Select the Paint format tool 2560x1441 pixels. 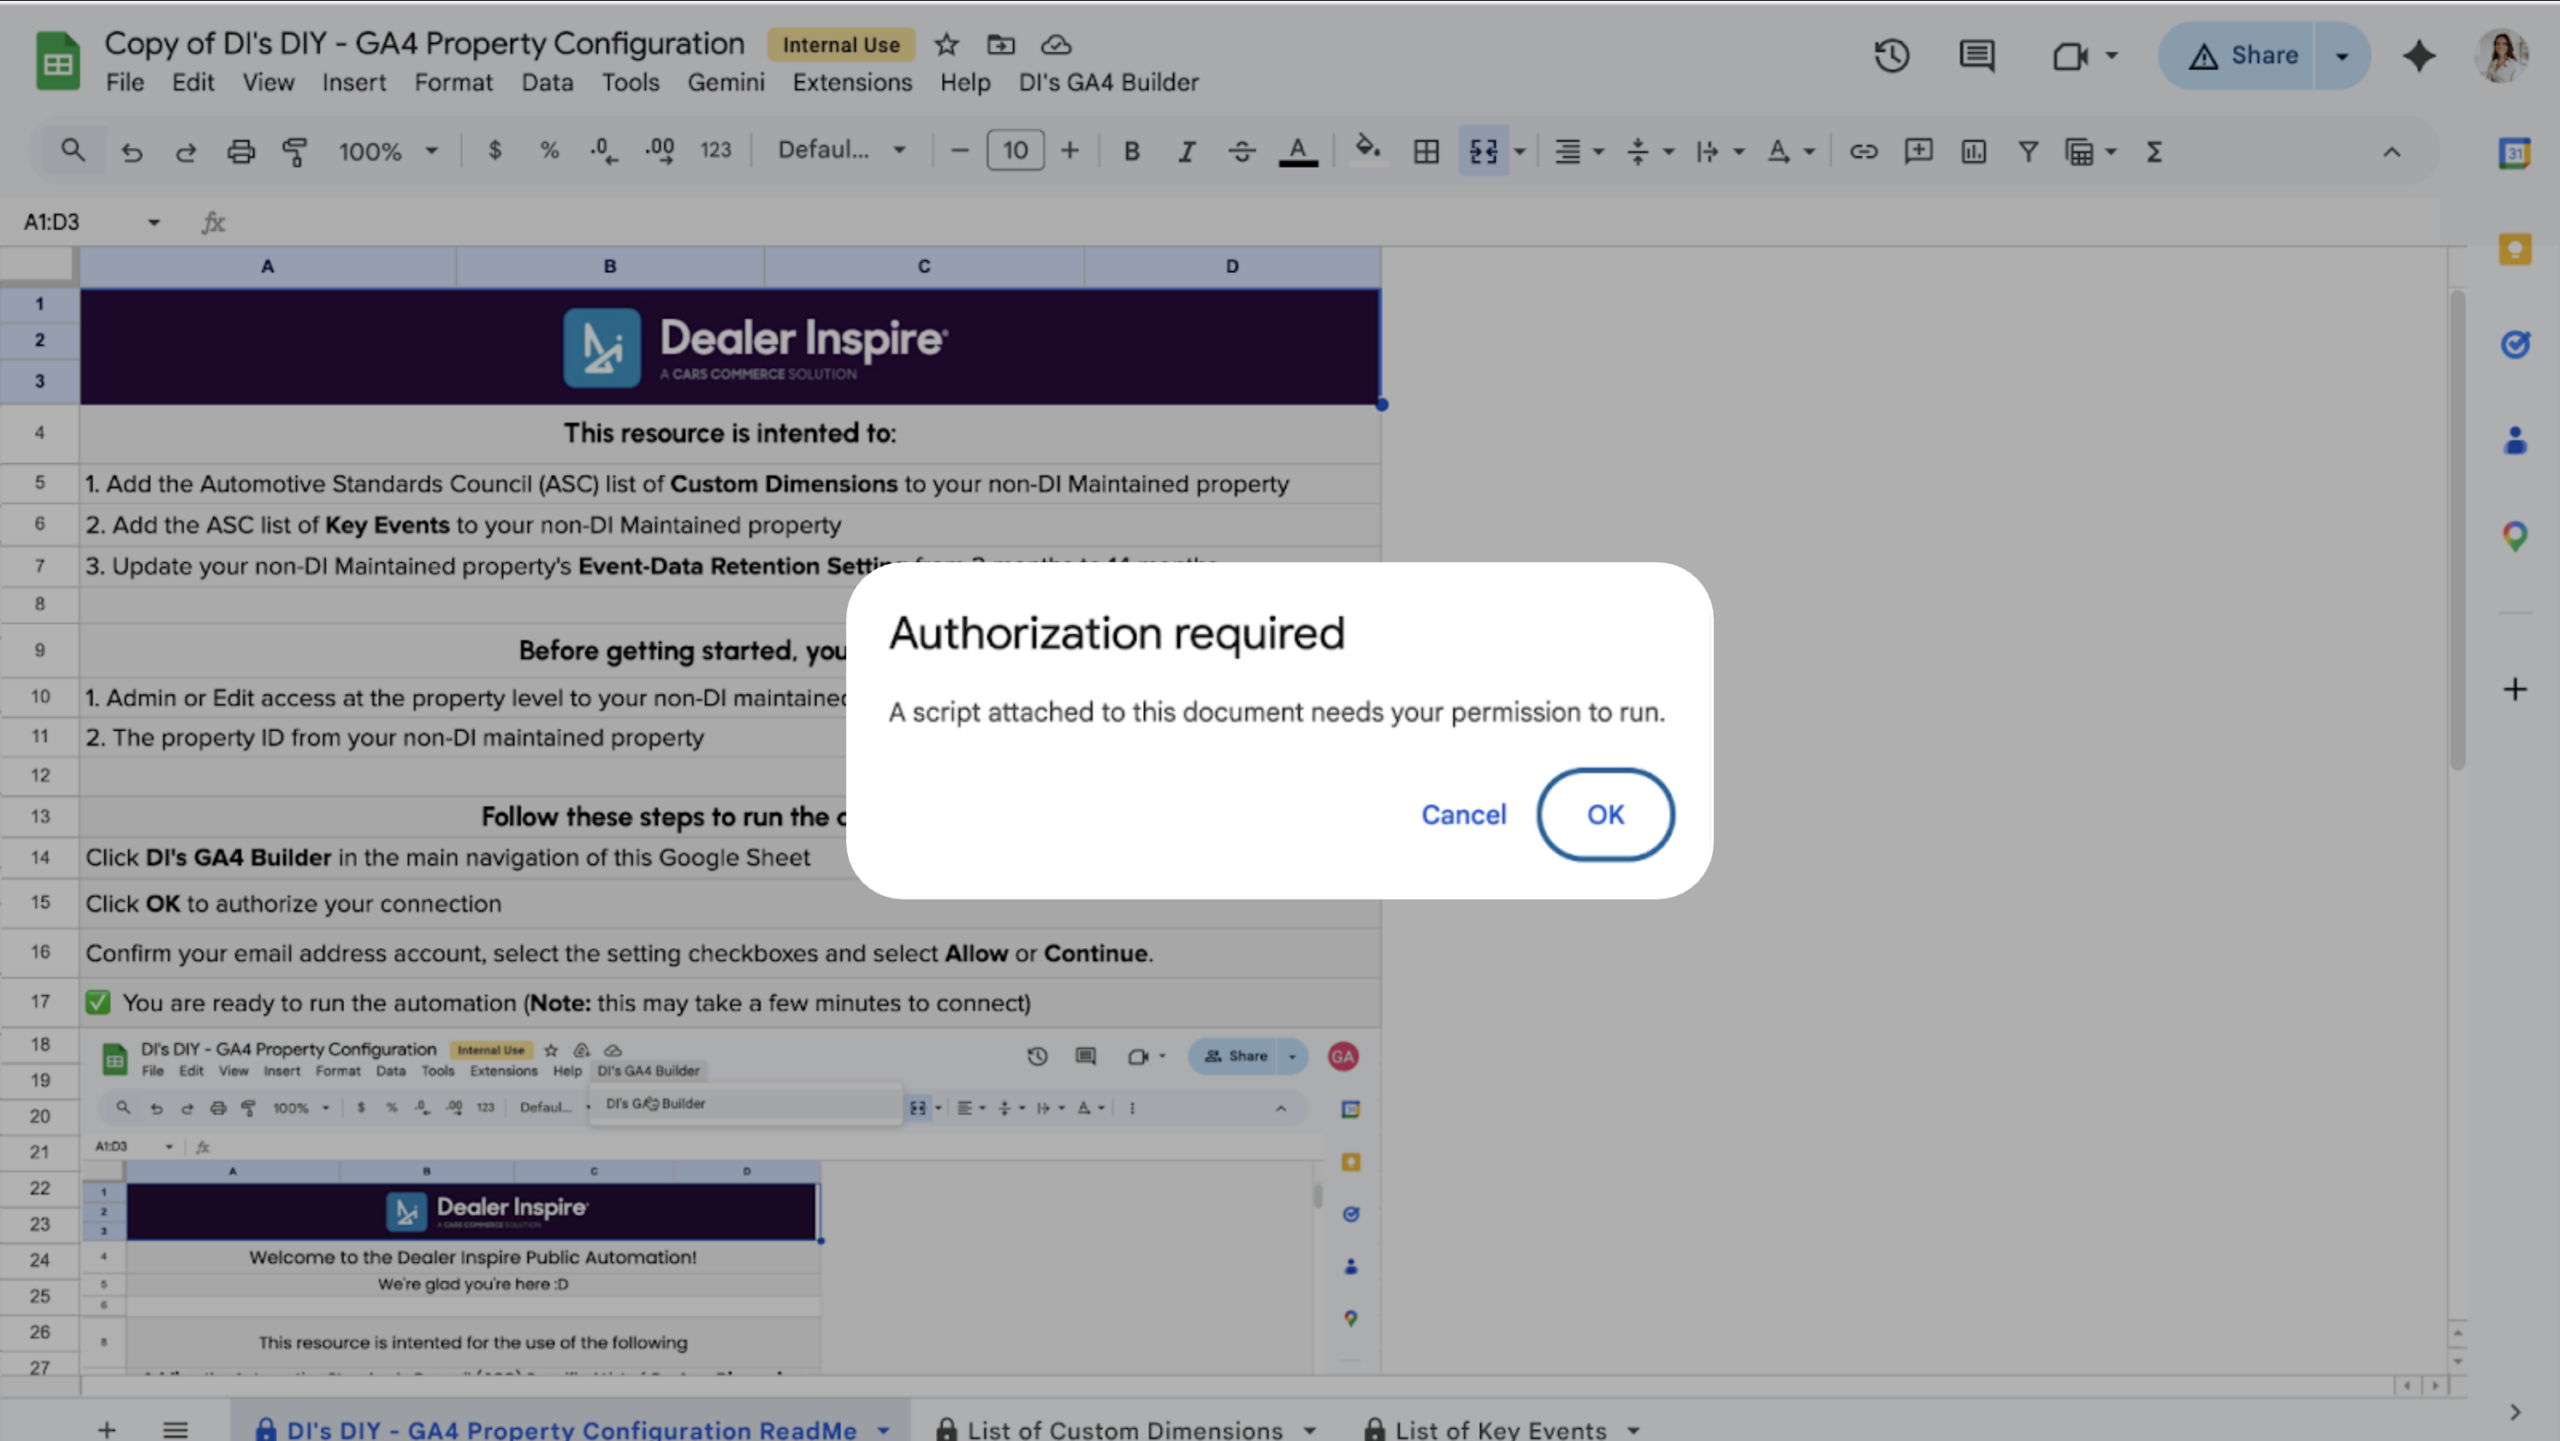pos(294,151)
